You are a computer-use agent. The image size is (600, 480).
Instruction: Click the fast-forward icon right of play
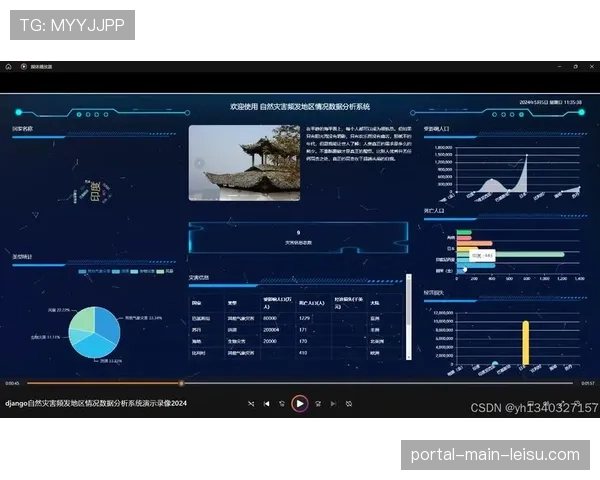(x=317, y=404)
